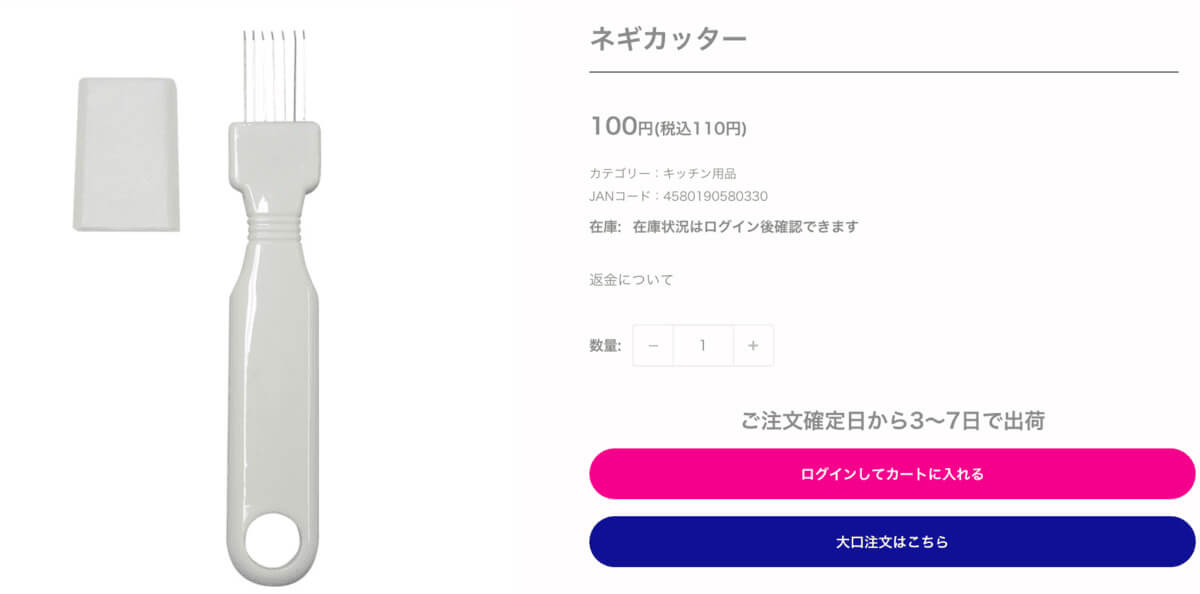Open the 返金について refund policy link

(x=633, y=280)
